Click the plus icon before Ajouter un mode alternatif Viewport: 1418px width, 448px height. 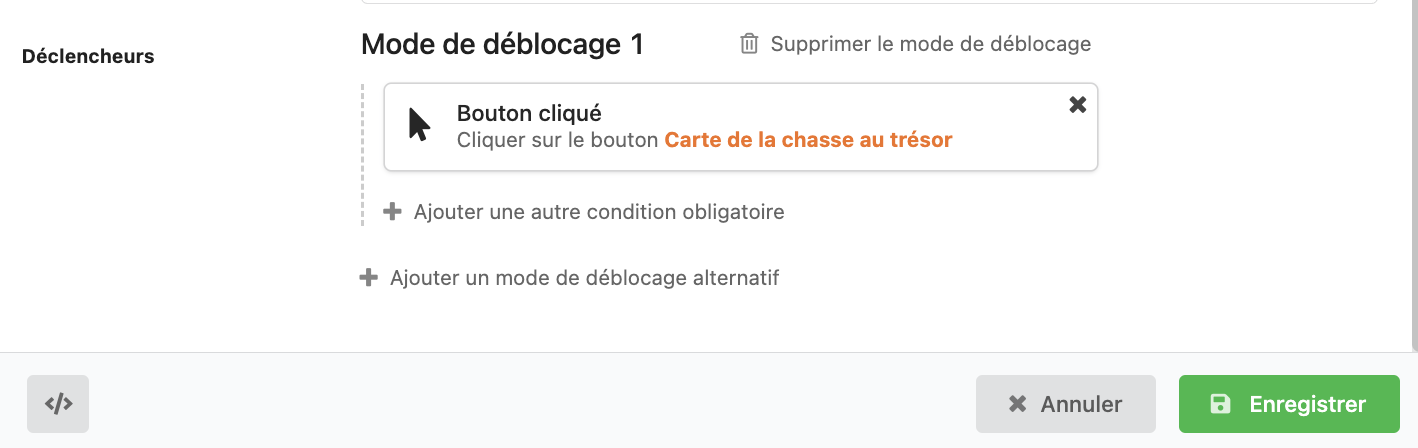pos(369,278)
